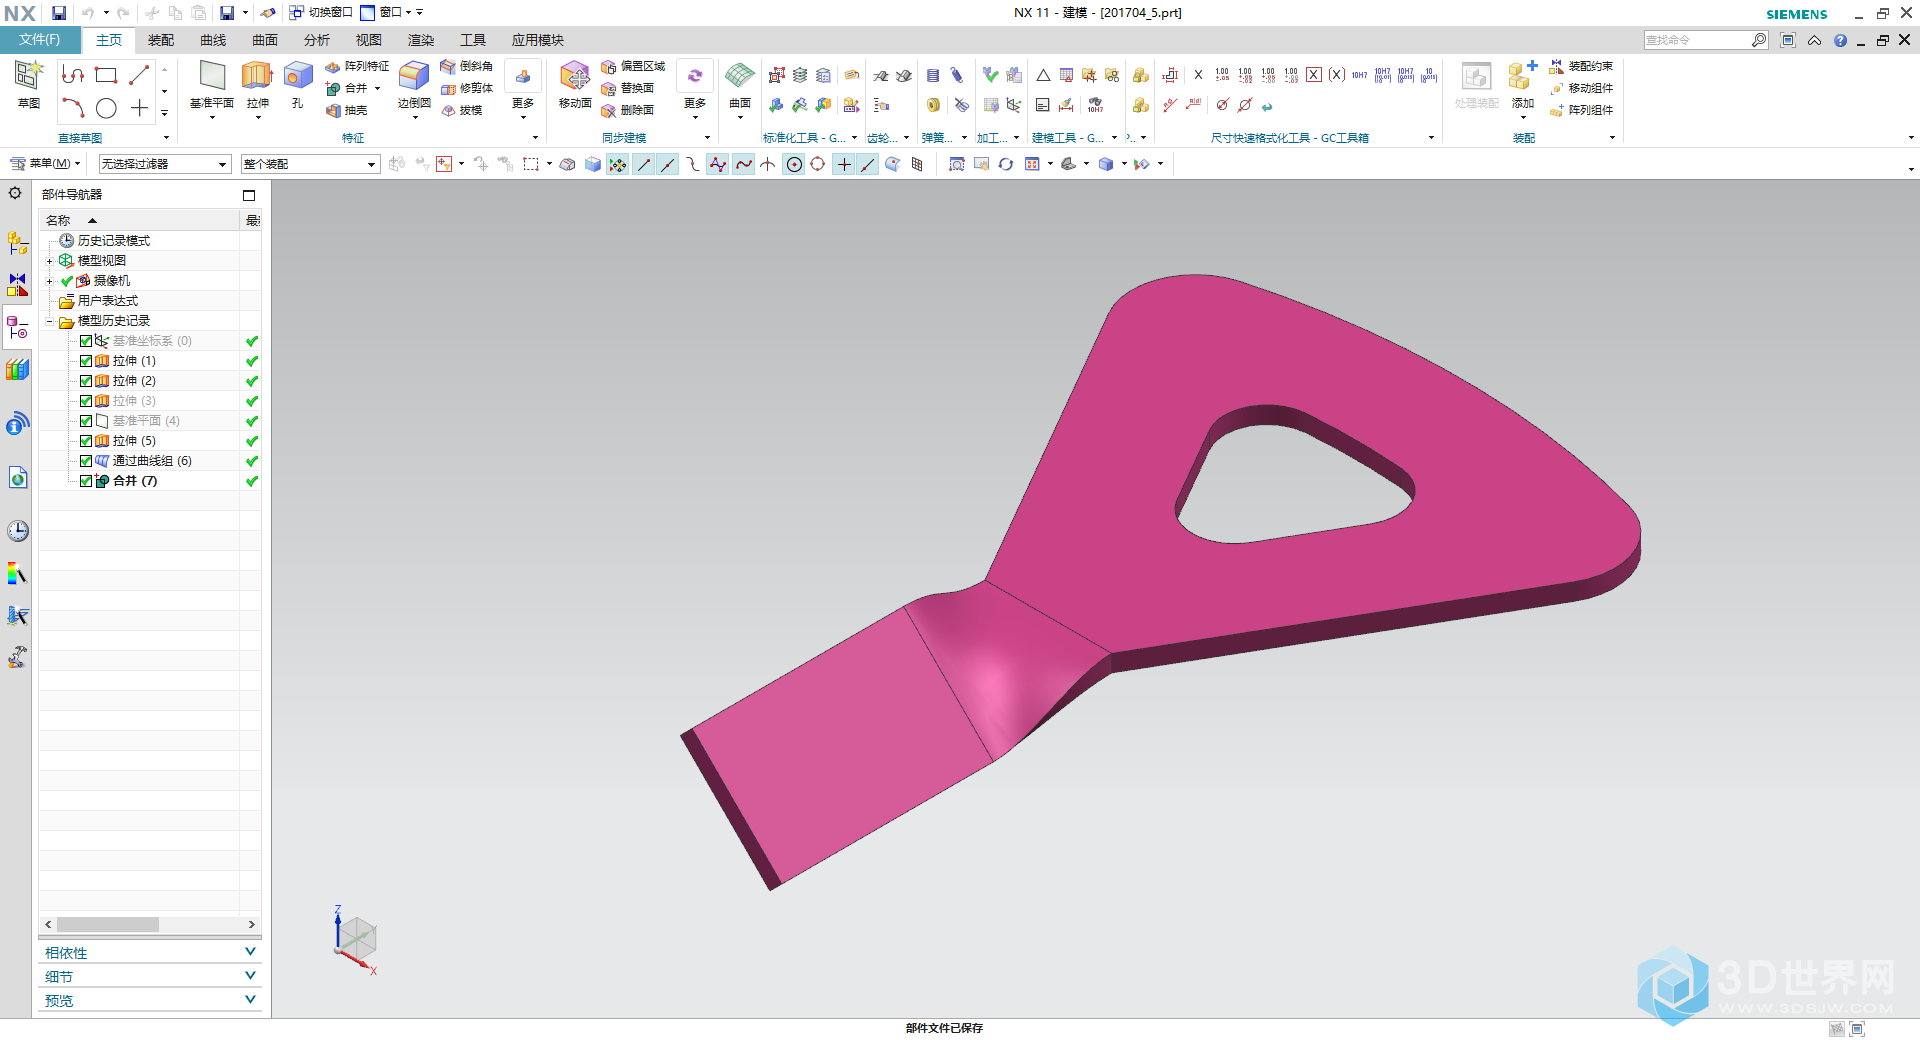The image size is (1920, 1040).
Task: Click the Help question mark icon
Action: coord(1840,40)
